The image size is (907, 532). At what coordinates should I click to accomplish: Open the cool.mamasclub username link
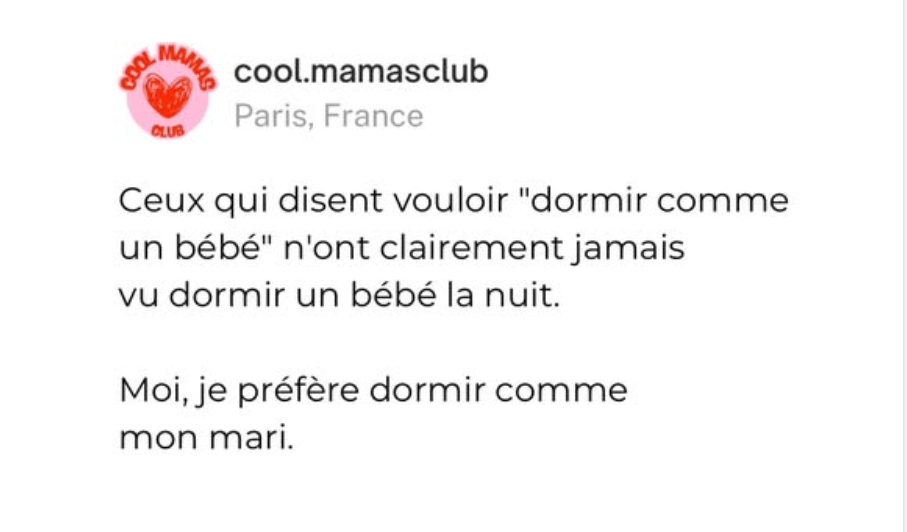tap(361, 72)
